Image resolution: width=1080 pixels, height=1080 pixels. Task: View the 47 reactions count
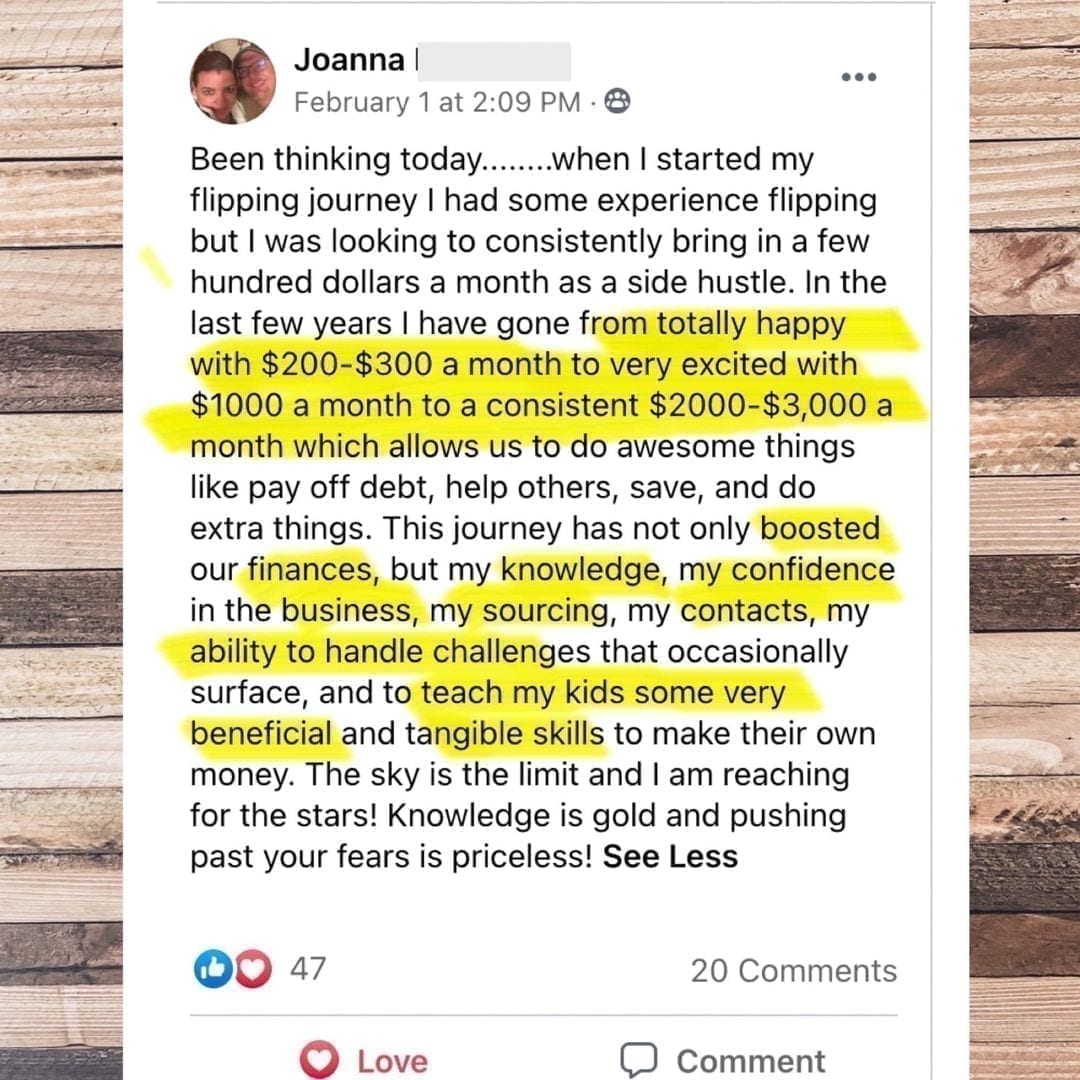pyautogui.click(x=307, y=969)
